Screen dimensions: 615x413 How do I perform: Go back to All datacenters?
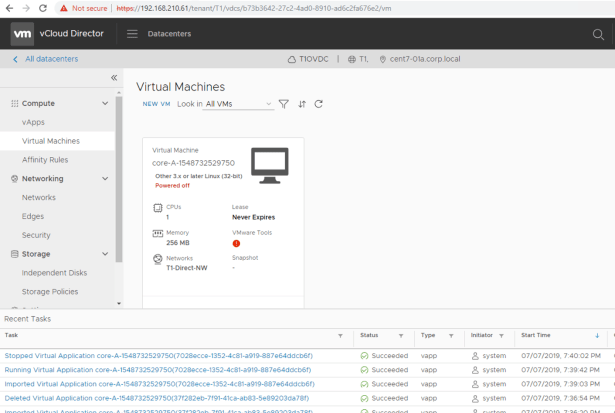click(x=44, y=59)
